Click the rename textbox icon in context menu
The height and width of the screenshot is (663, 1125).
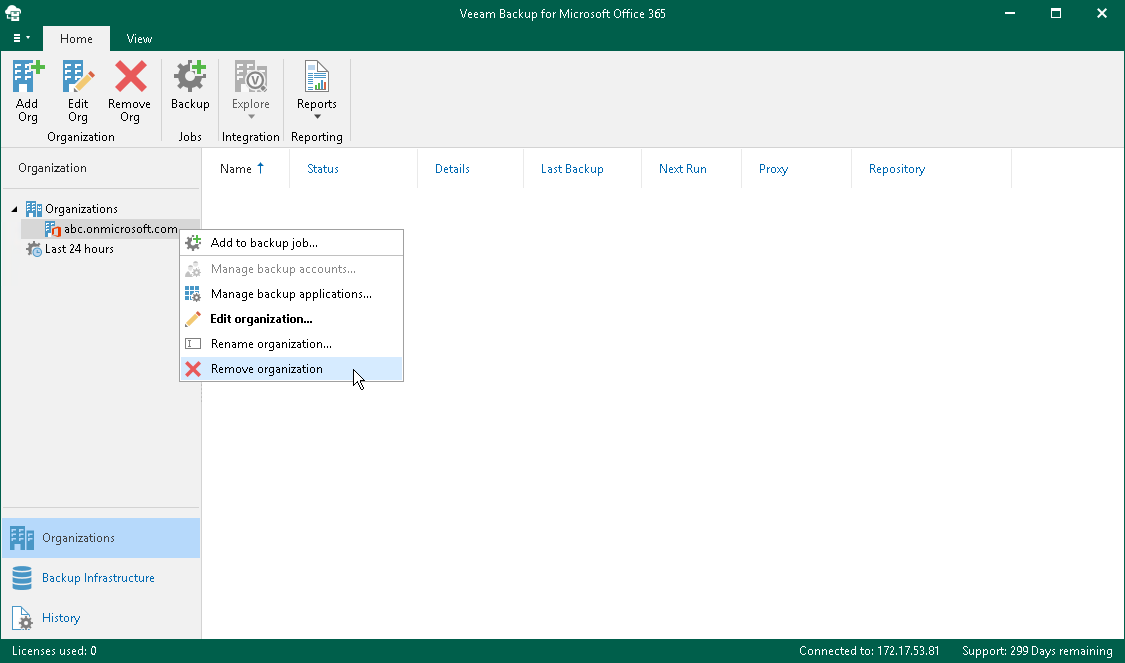193,344
